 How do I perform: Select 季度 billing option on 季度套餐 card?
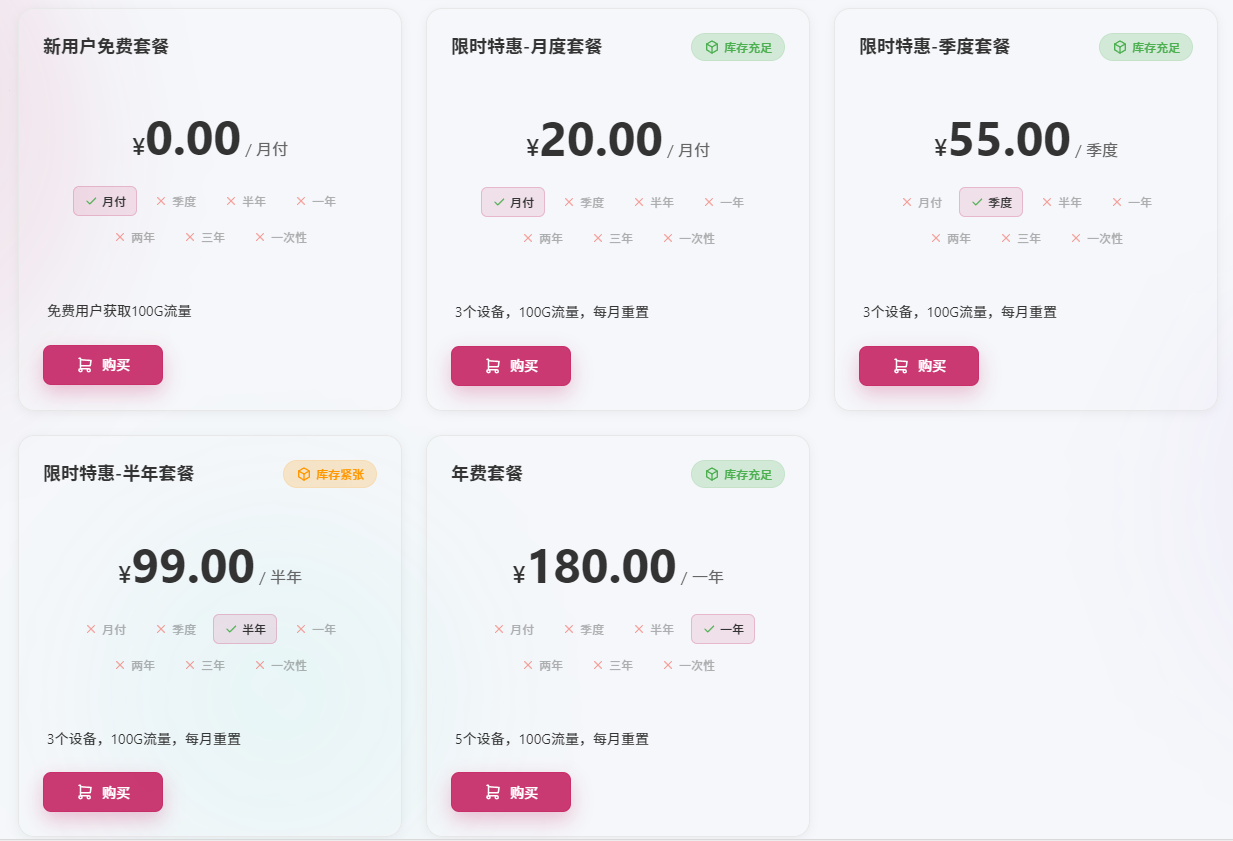pos(991,202)
